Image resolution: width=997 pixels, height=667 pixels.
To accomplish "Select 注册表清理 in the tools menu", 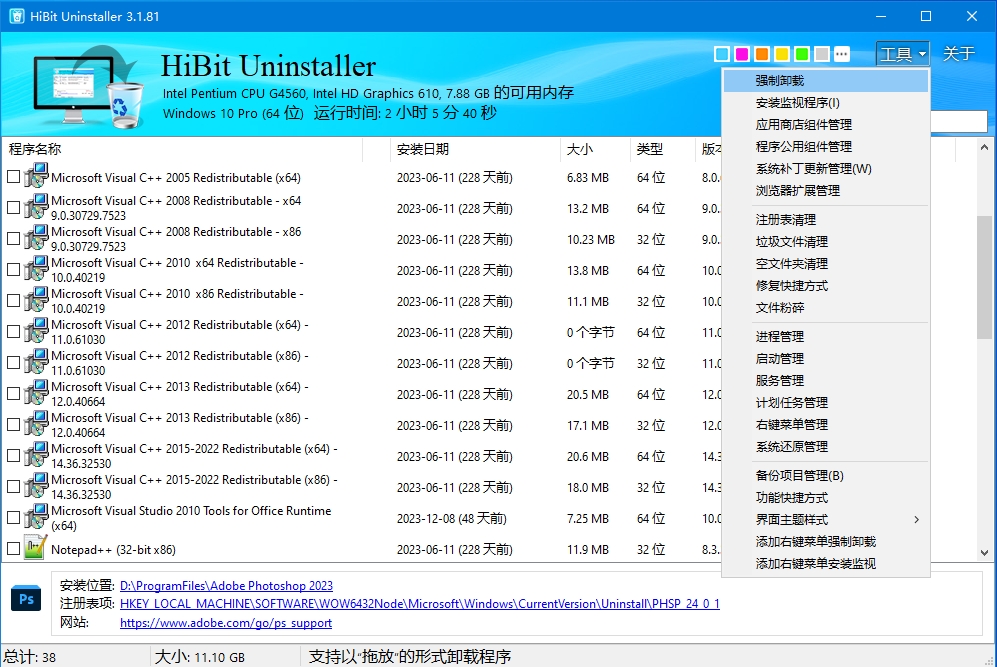I will pyautogui.click(x=786, y=220).
